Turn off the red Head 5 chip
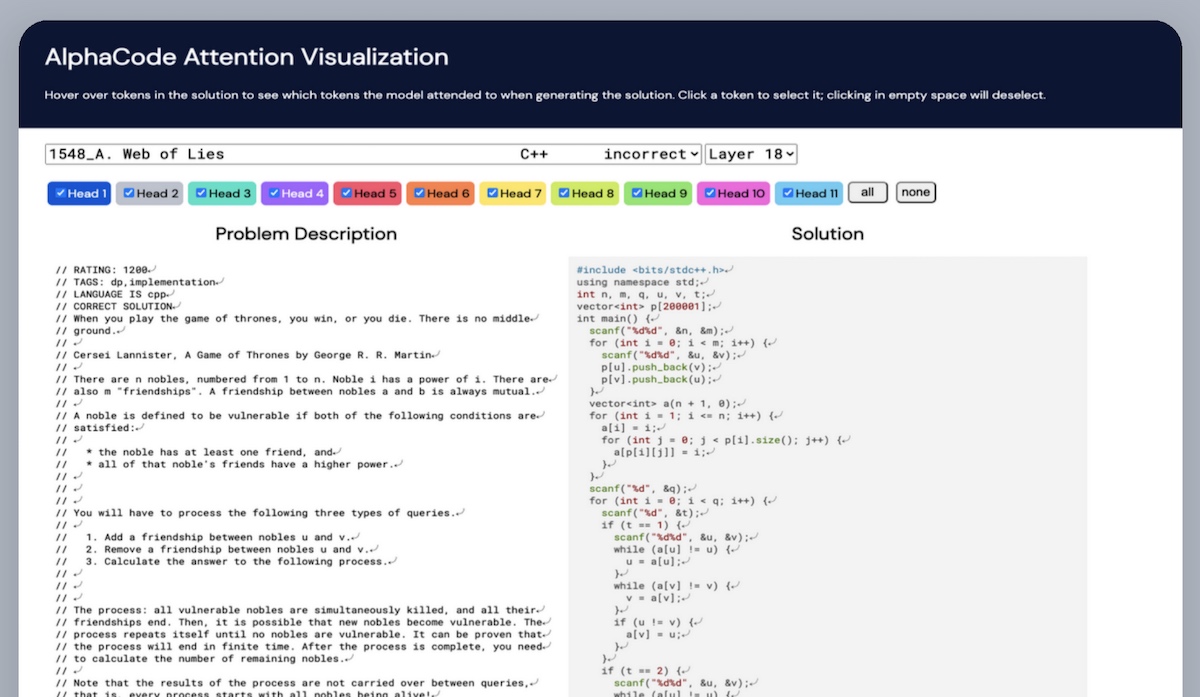Viewport: 1200px width, 697px height. coord(346,194)
